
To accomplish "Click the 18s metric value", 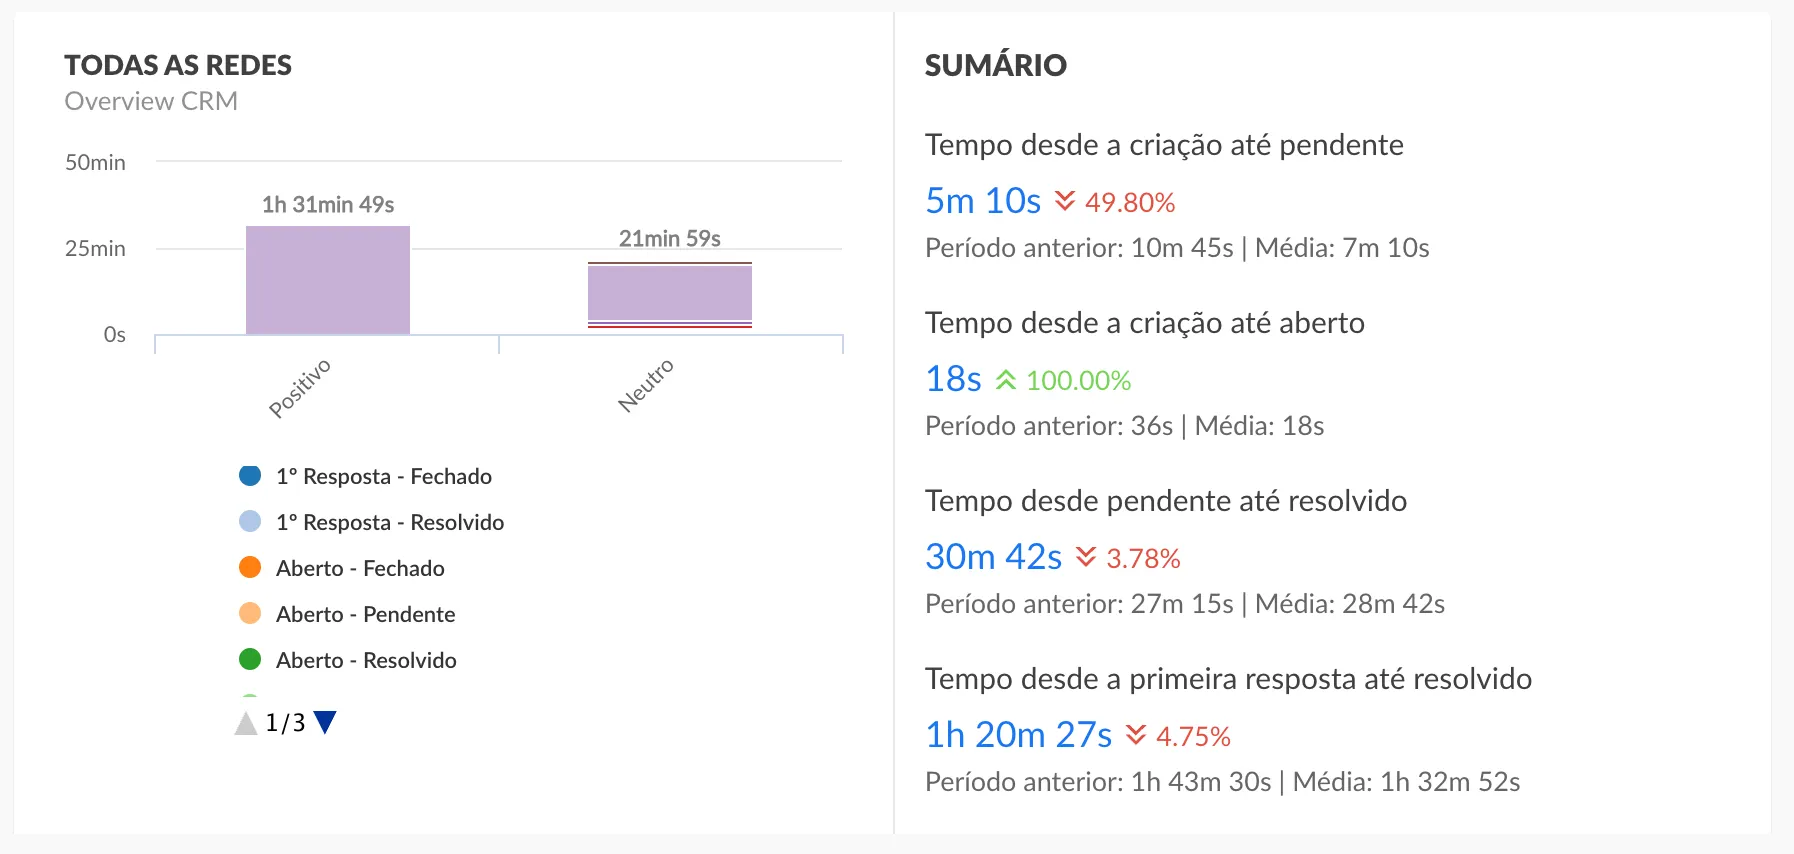I will [953, 379].
